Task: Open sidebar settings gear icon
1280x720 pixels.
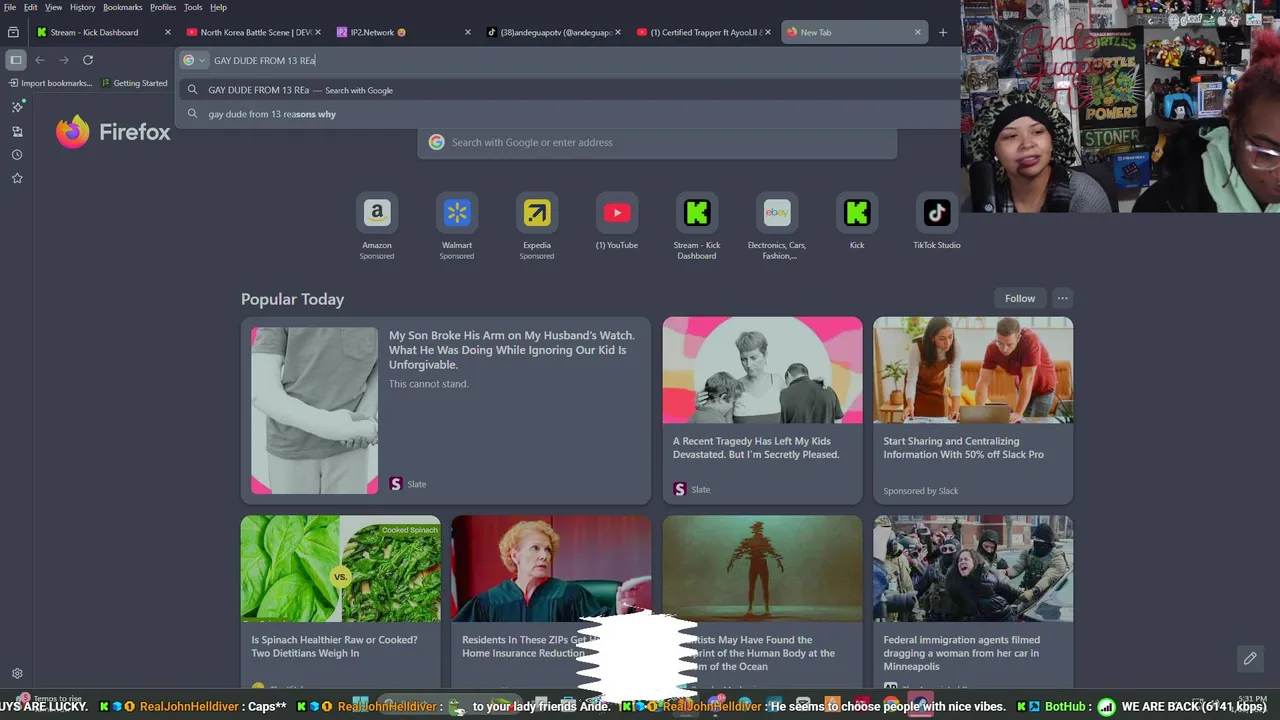Action: [17, 674]
